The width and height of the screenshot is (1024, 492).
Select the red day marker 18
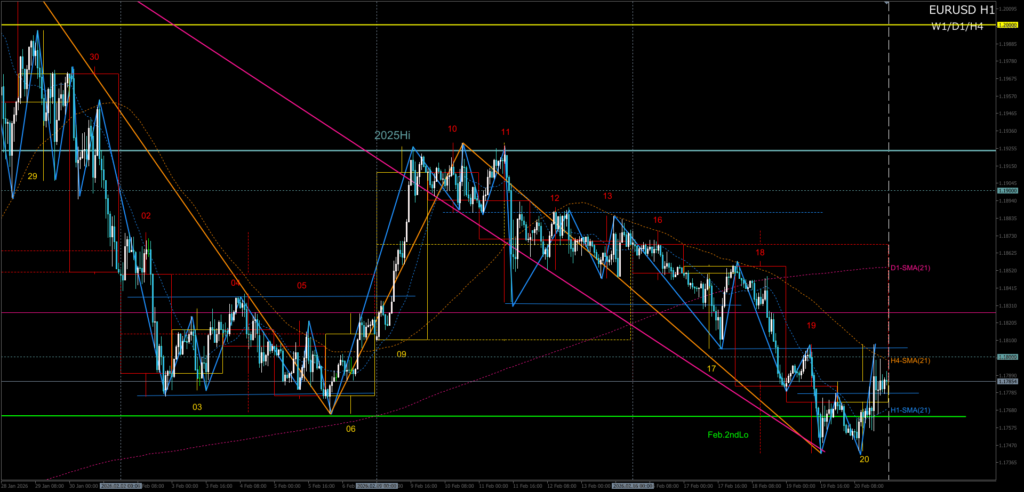(x=761, y=253)
